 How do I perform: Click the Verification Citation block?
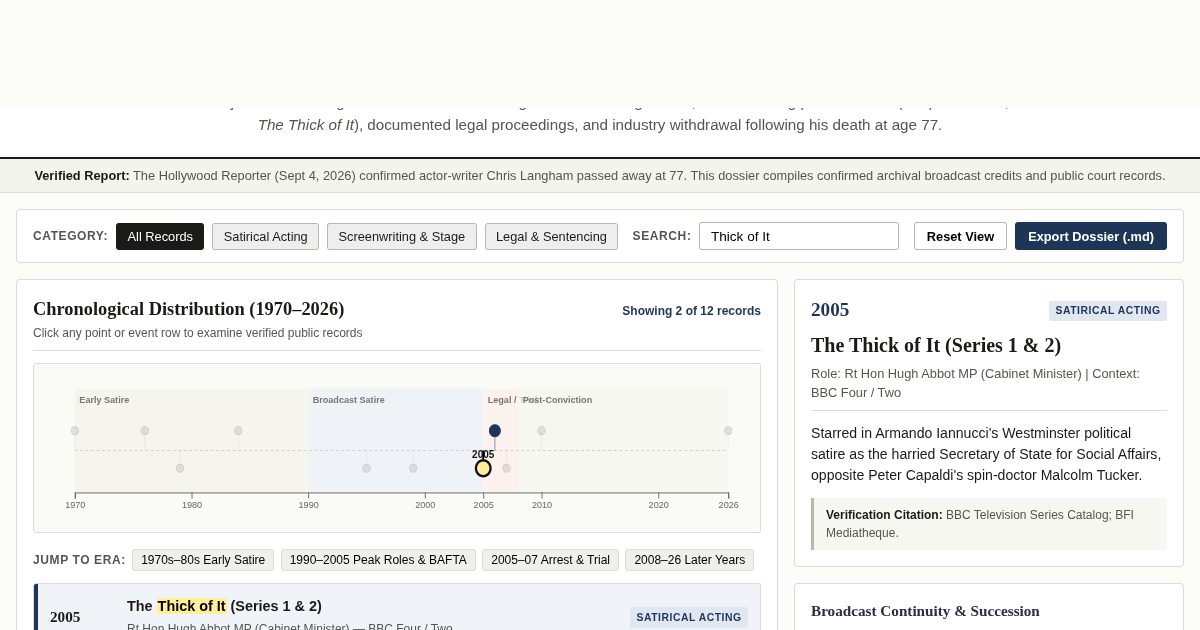pyautogui.click(x=989, y=524)
